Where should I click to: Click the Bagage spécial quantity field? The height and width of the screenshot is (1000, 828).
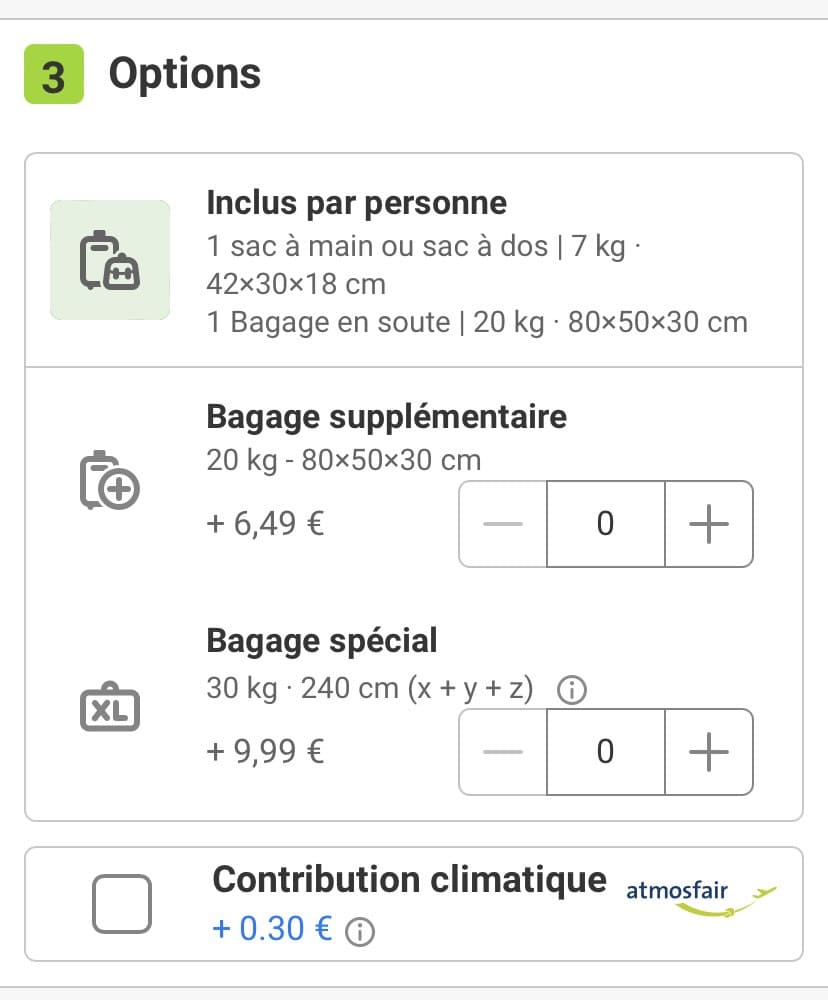tap(605, 752)
